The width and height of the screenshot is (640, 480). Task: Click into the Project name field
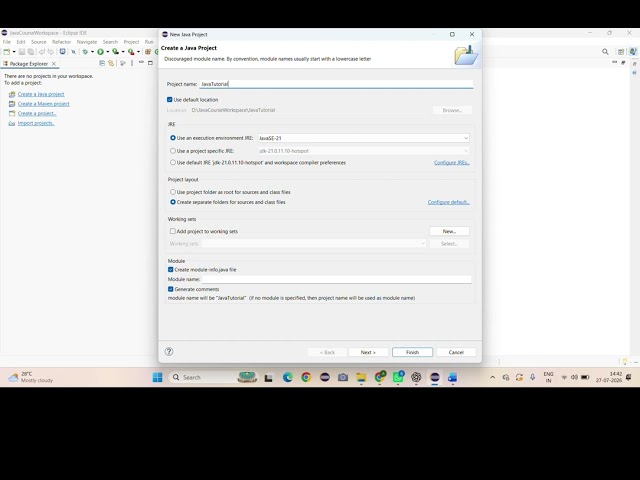pyautogui.click(x=336, y=84)
